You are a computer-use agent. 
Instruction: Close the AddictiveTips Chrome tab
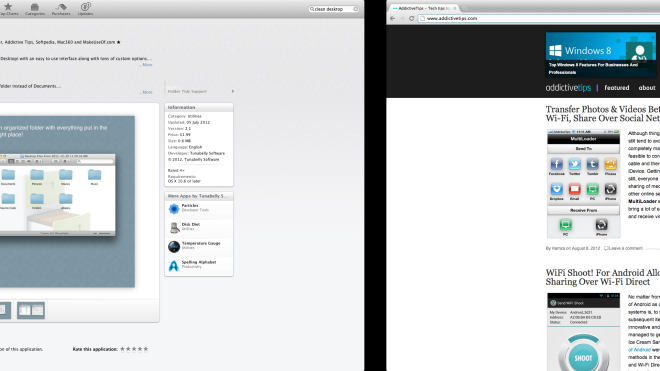[x=455, y=8]
